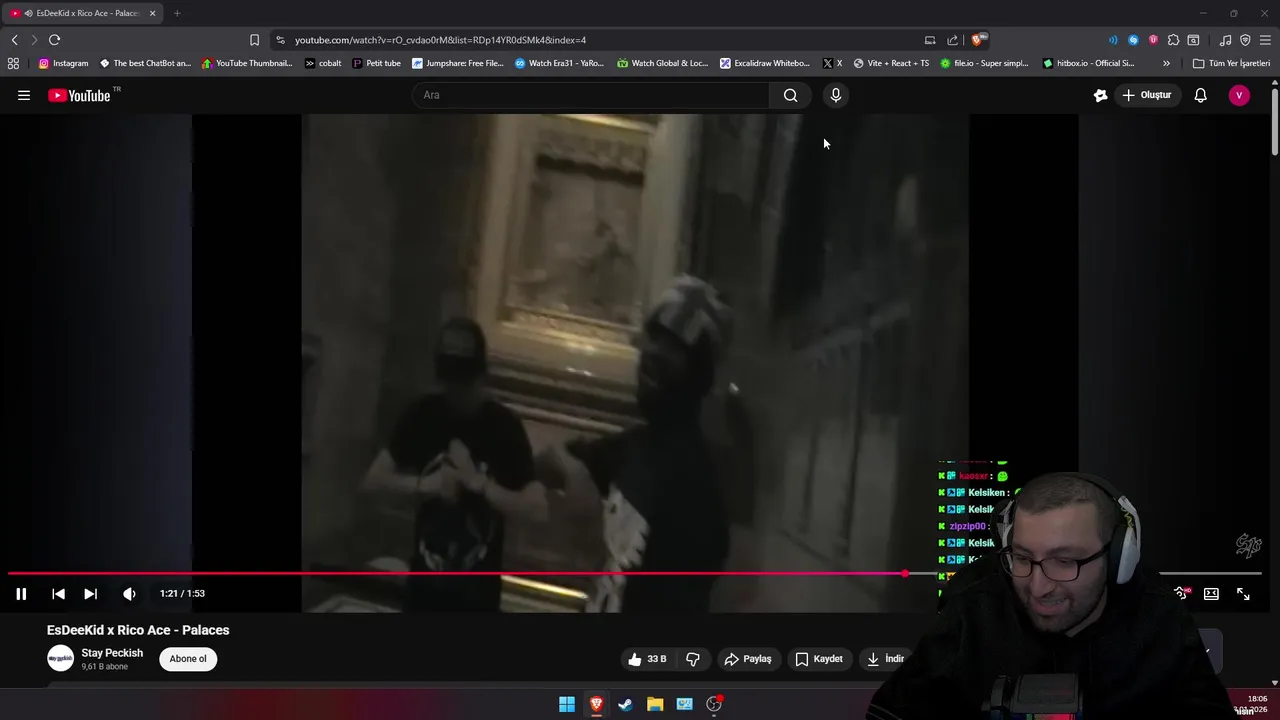Viewport: 1280px width, 720px height.
Task: Open the apps grid icon in bookmarks bar
Action: pyautogui.click(x=13, y=63)
